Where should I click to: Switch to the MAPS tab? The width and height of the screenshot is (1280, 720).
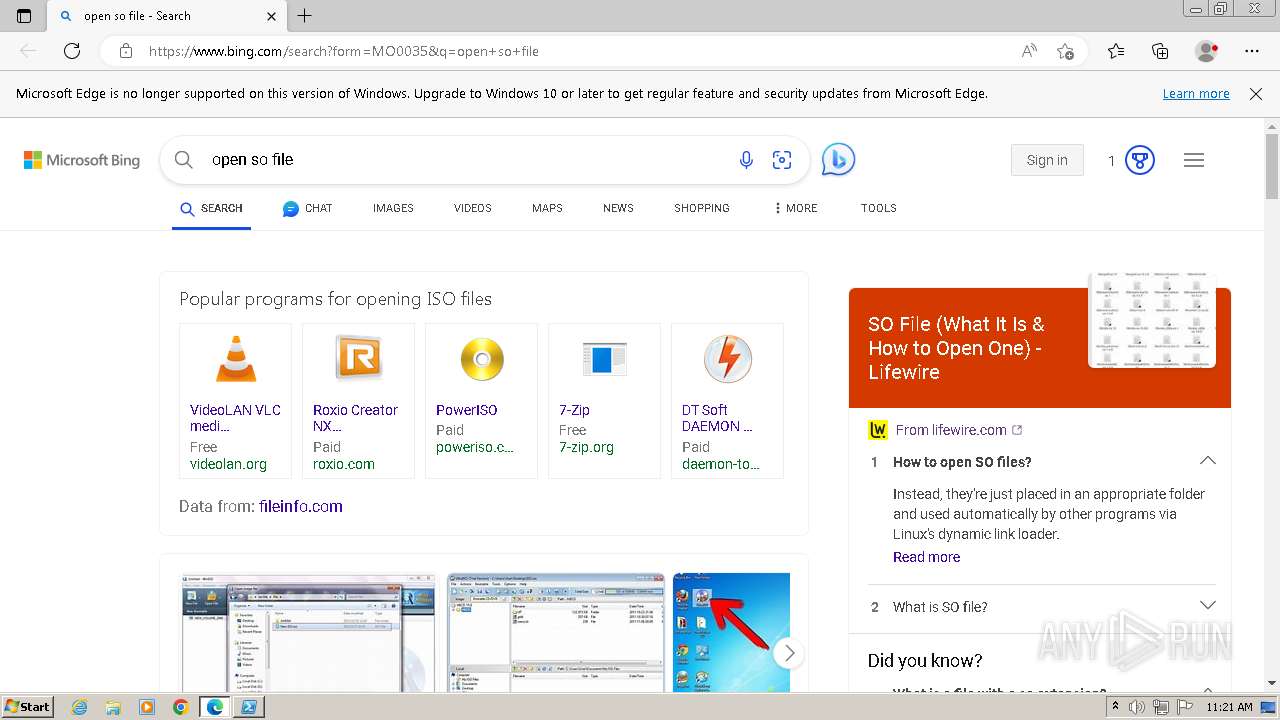point(547,208)
